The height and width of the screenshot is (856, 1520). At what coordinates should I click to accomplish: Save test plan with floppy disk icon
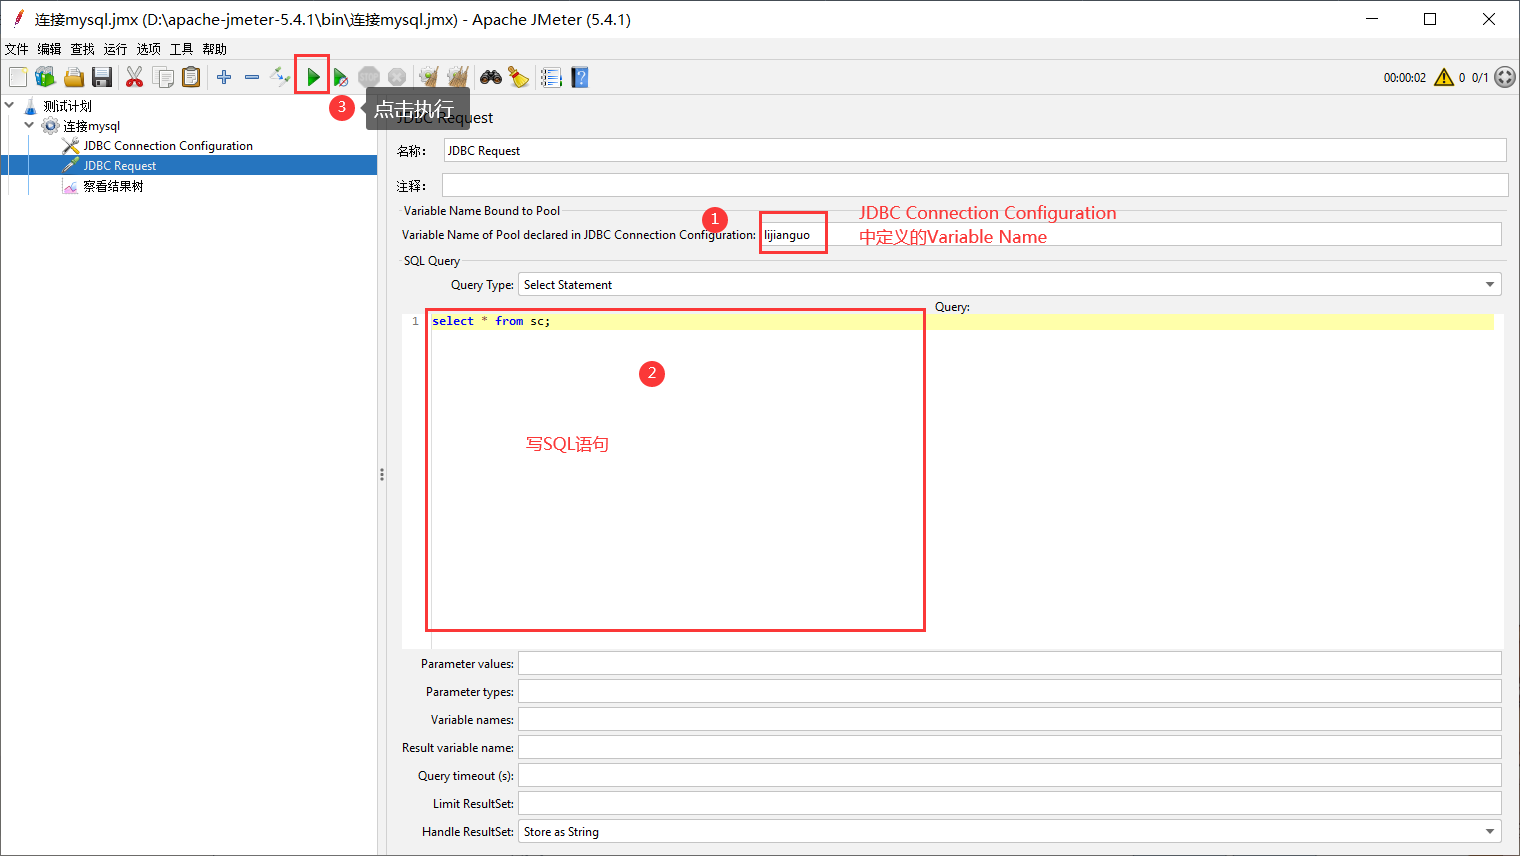coord(101,77)
